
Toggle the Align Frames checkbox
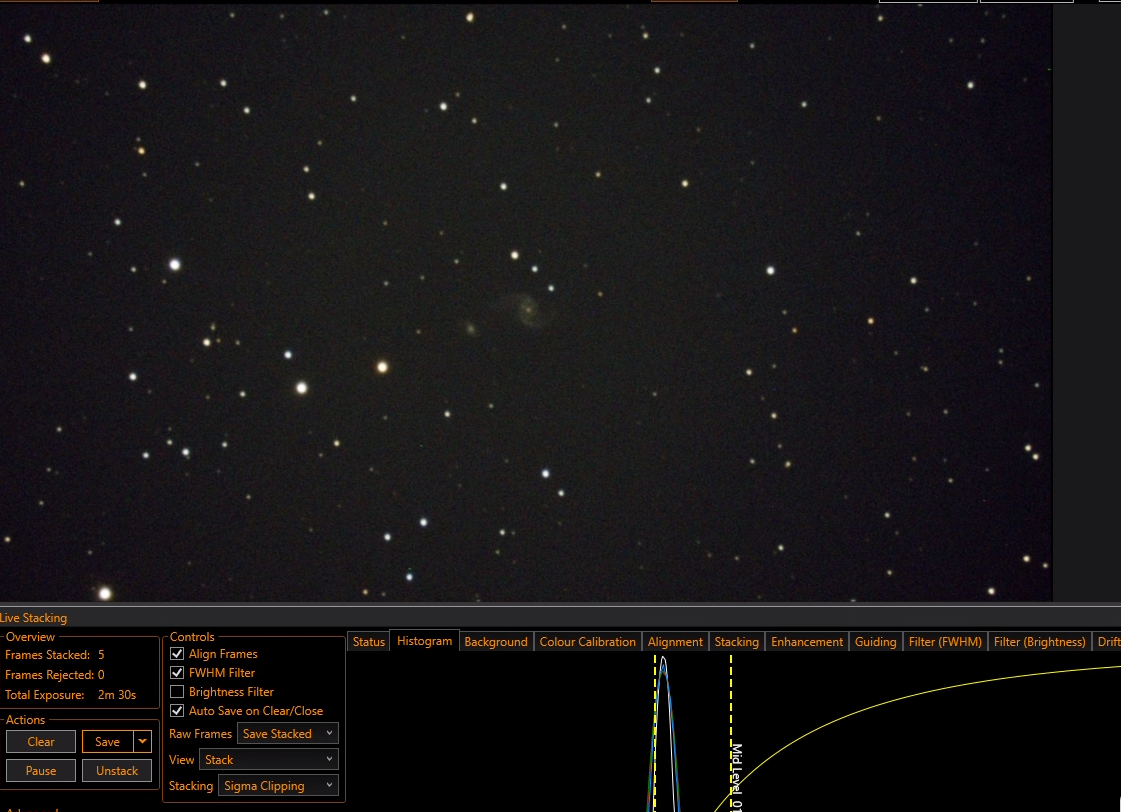pyautogui.click(x=177, y=653)
